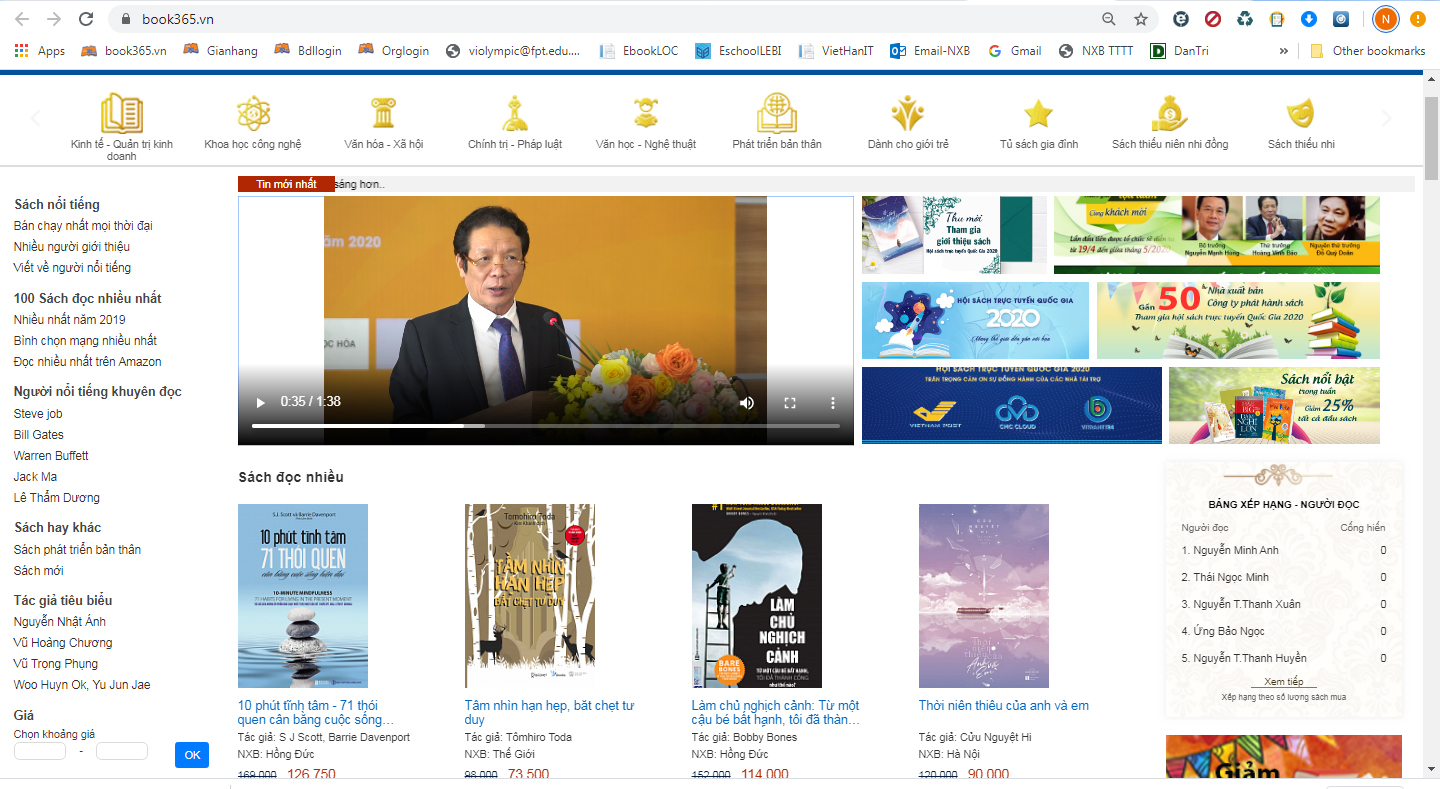Screen dimensions: 1440x789
Task: Open the Sách thiếu niên nhi đồng icon
Action: (x=1169, y=113)
